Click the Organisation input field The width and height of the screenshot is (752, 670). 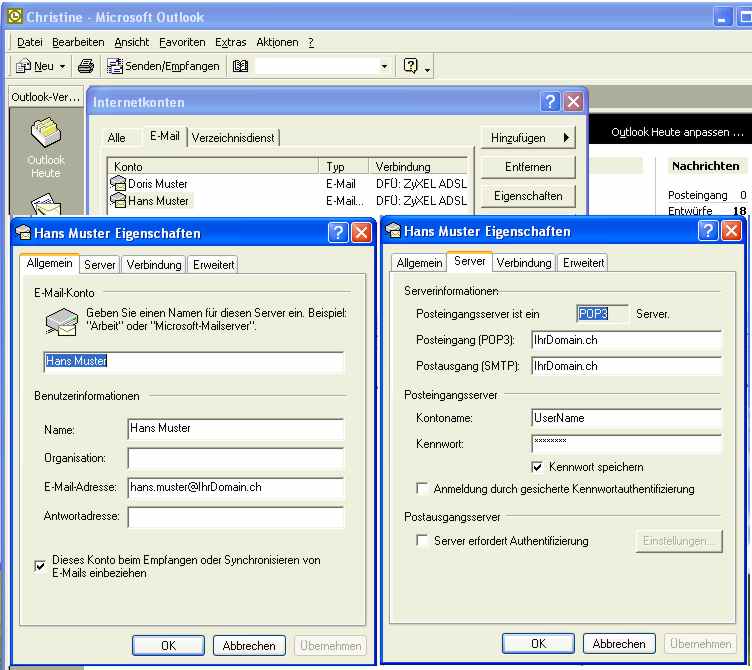point(236,458)
